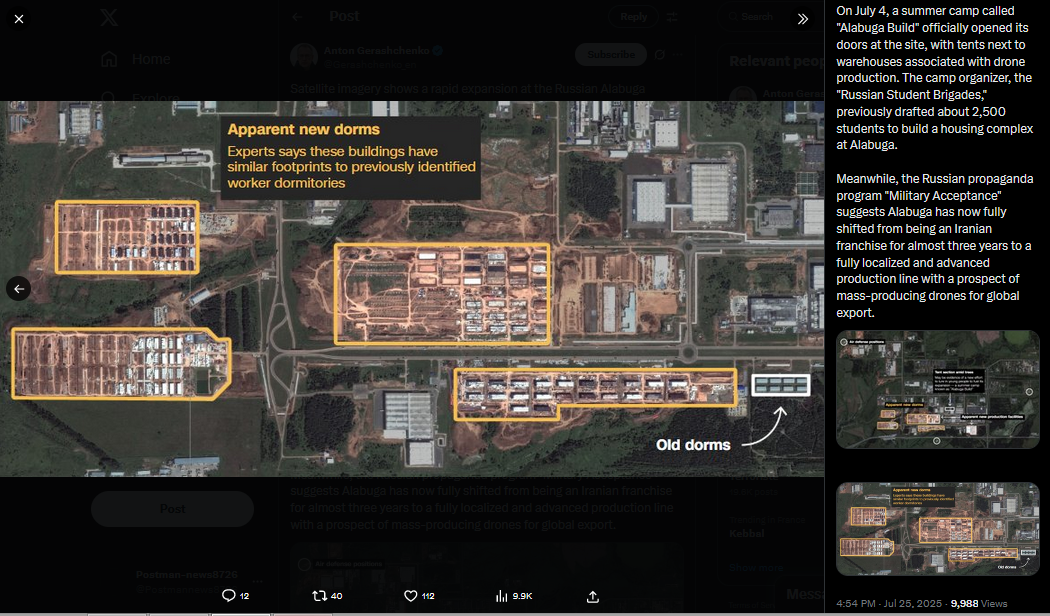Click the dimmed X logo in the background
1050x616 pixels.
tap(108, 17)
